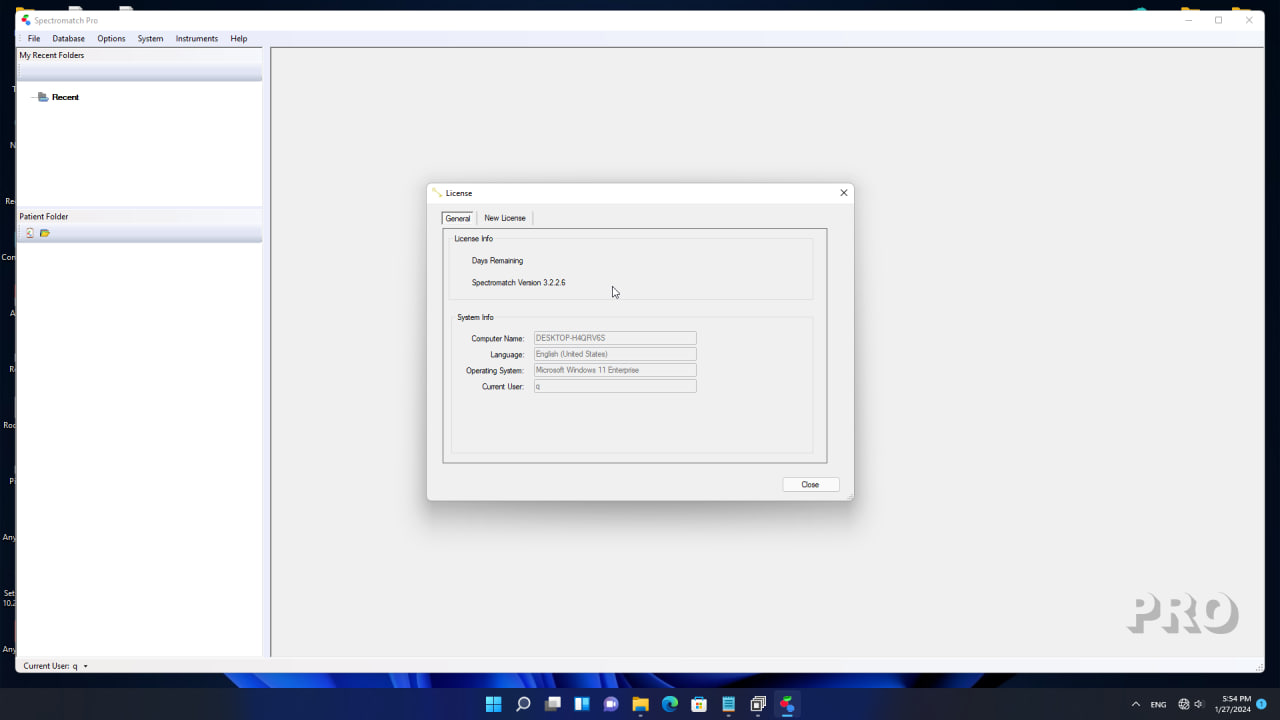The width and height of the screenshot is (1280, 720).
Task: Click the Language field
Action: click(x=615, y=354)
